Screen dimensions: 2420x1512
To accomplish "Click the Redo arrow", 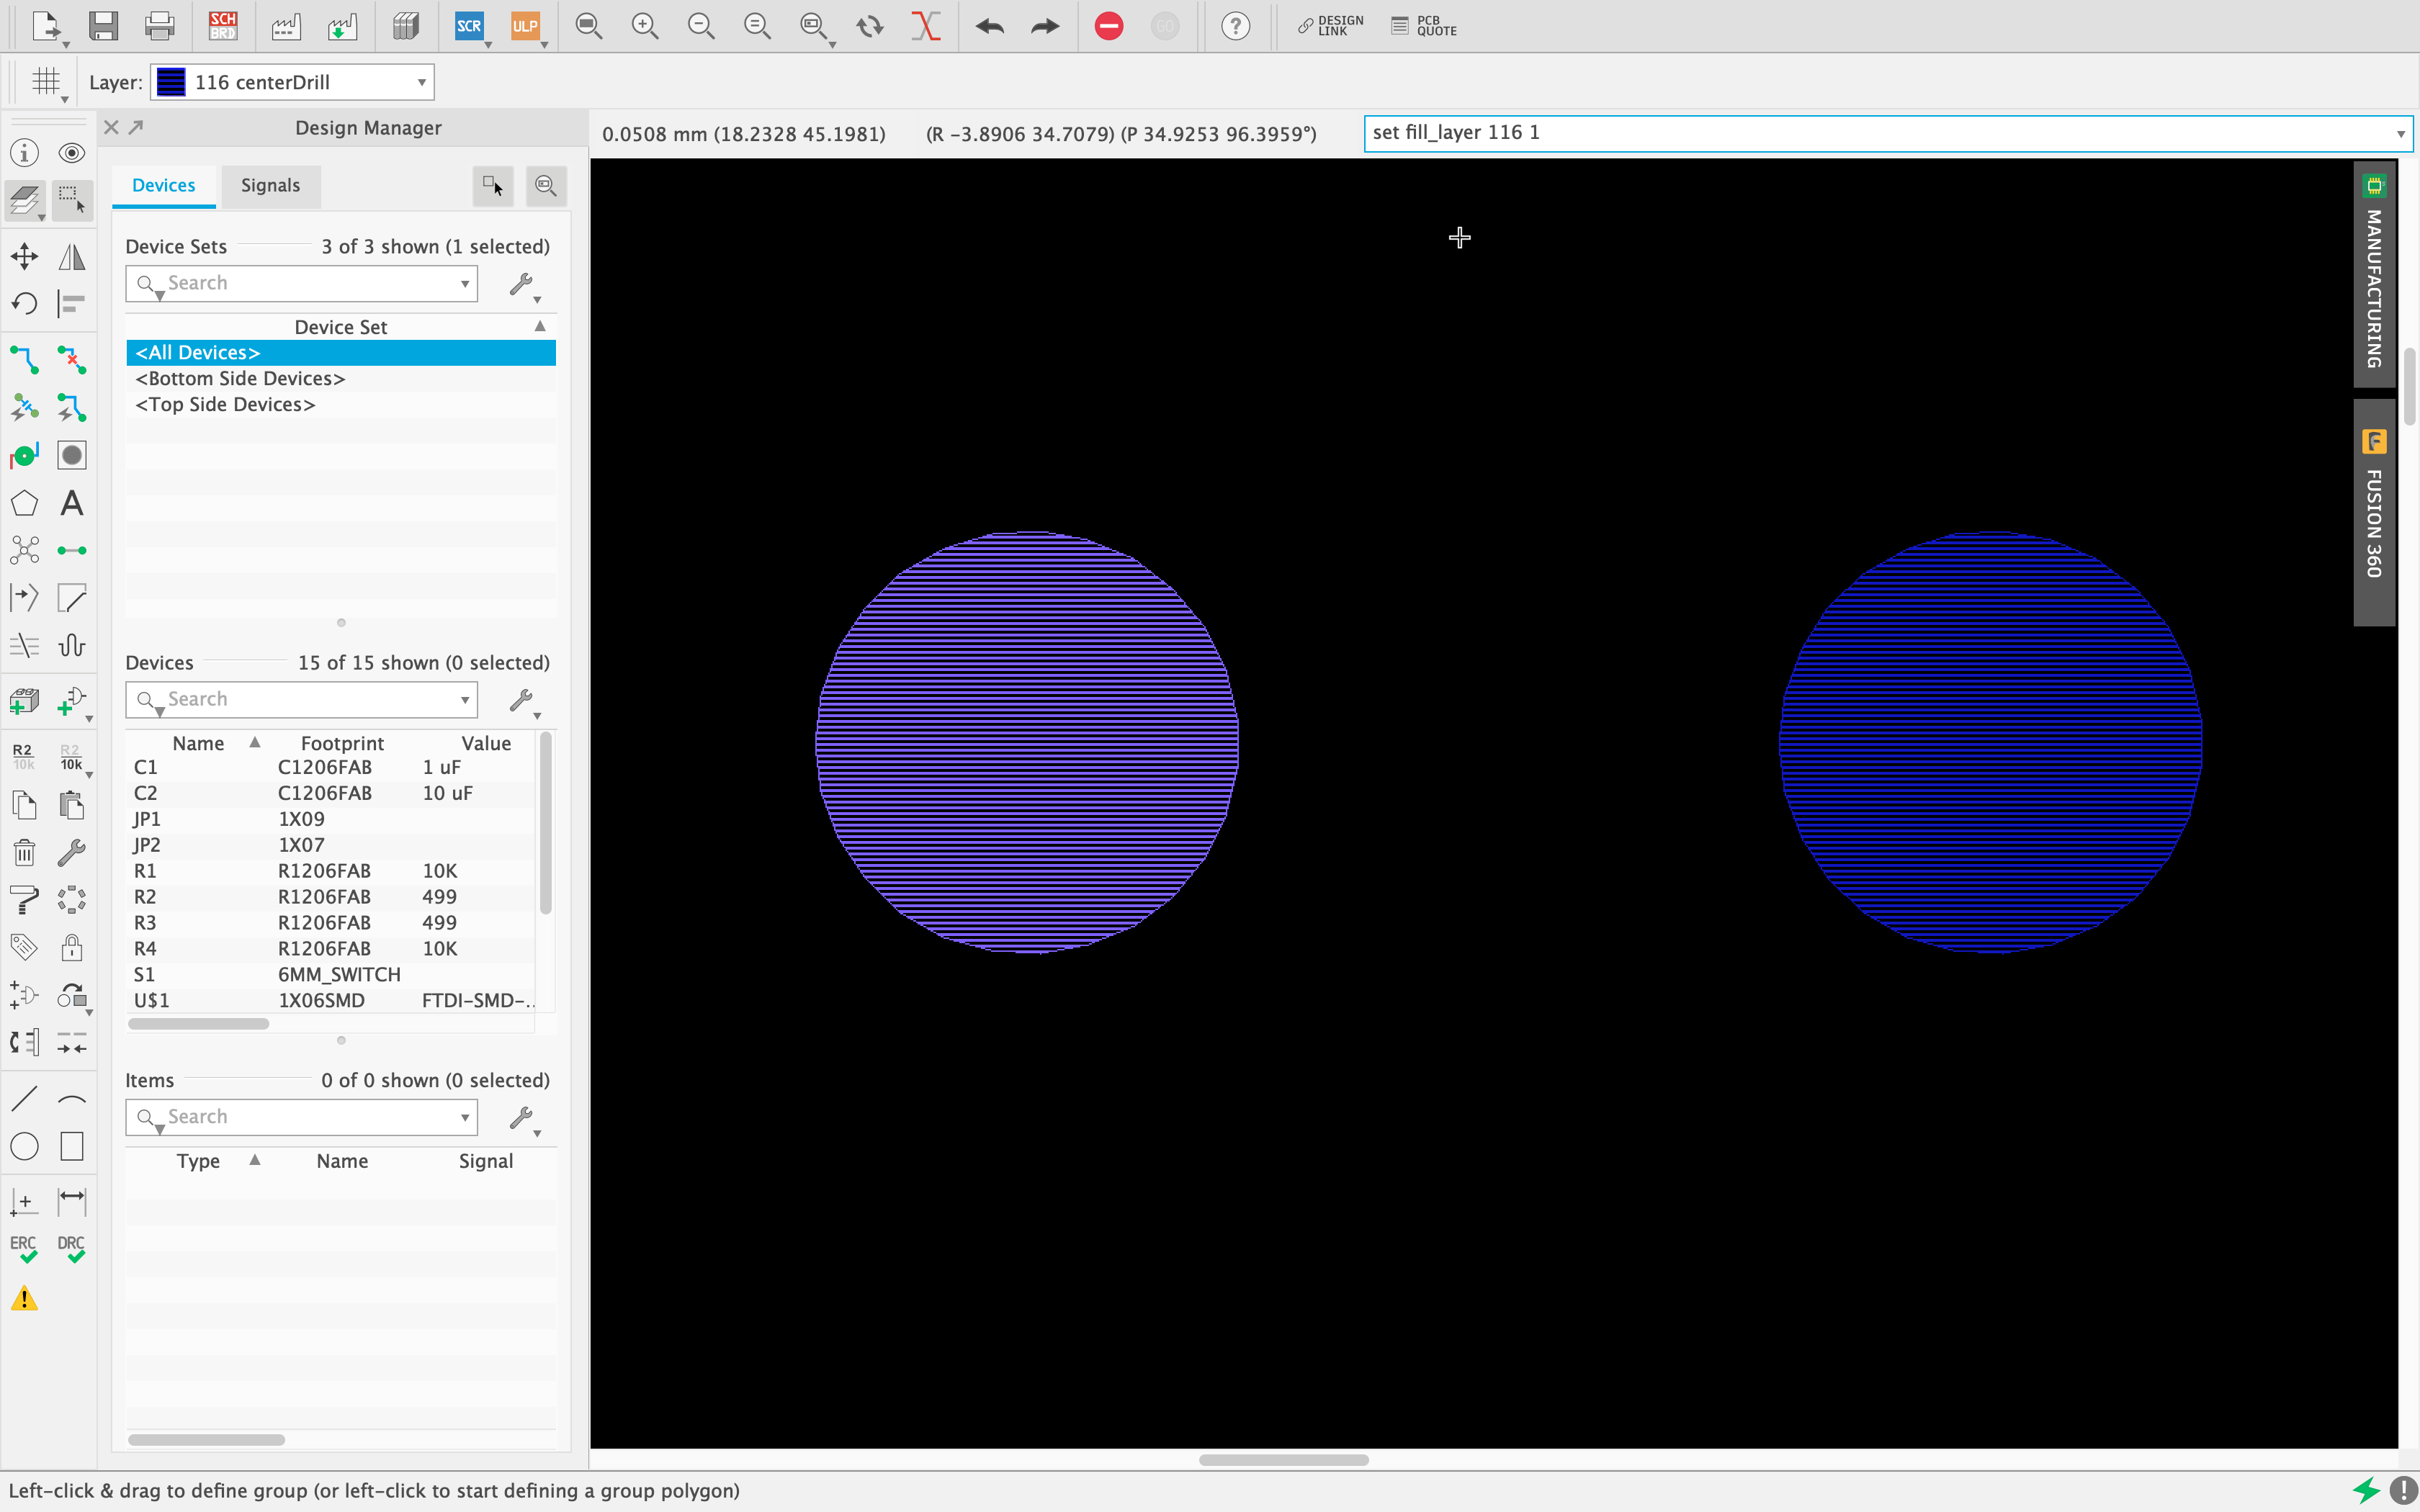I will coord(1045,26).
